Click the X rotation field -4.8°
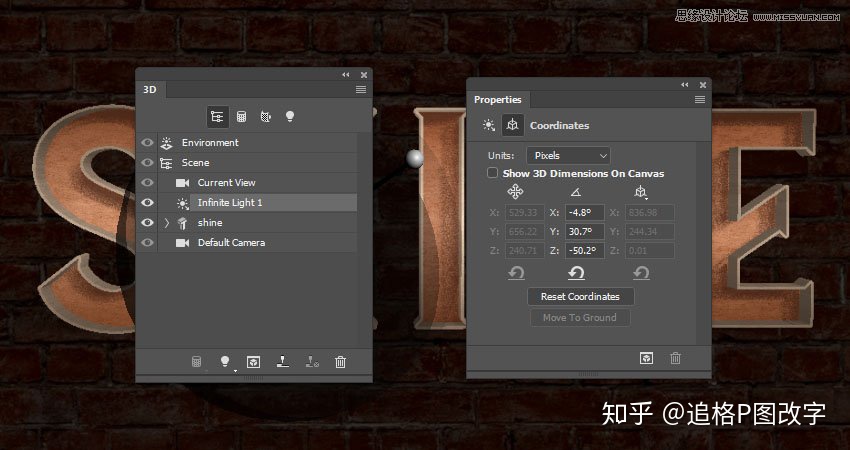This screenshot has width=850, height=450. click(x=584, y=213)
